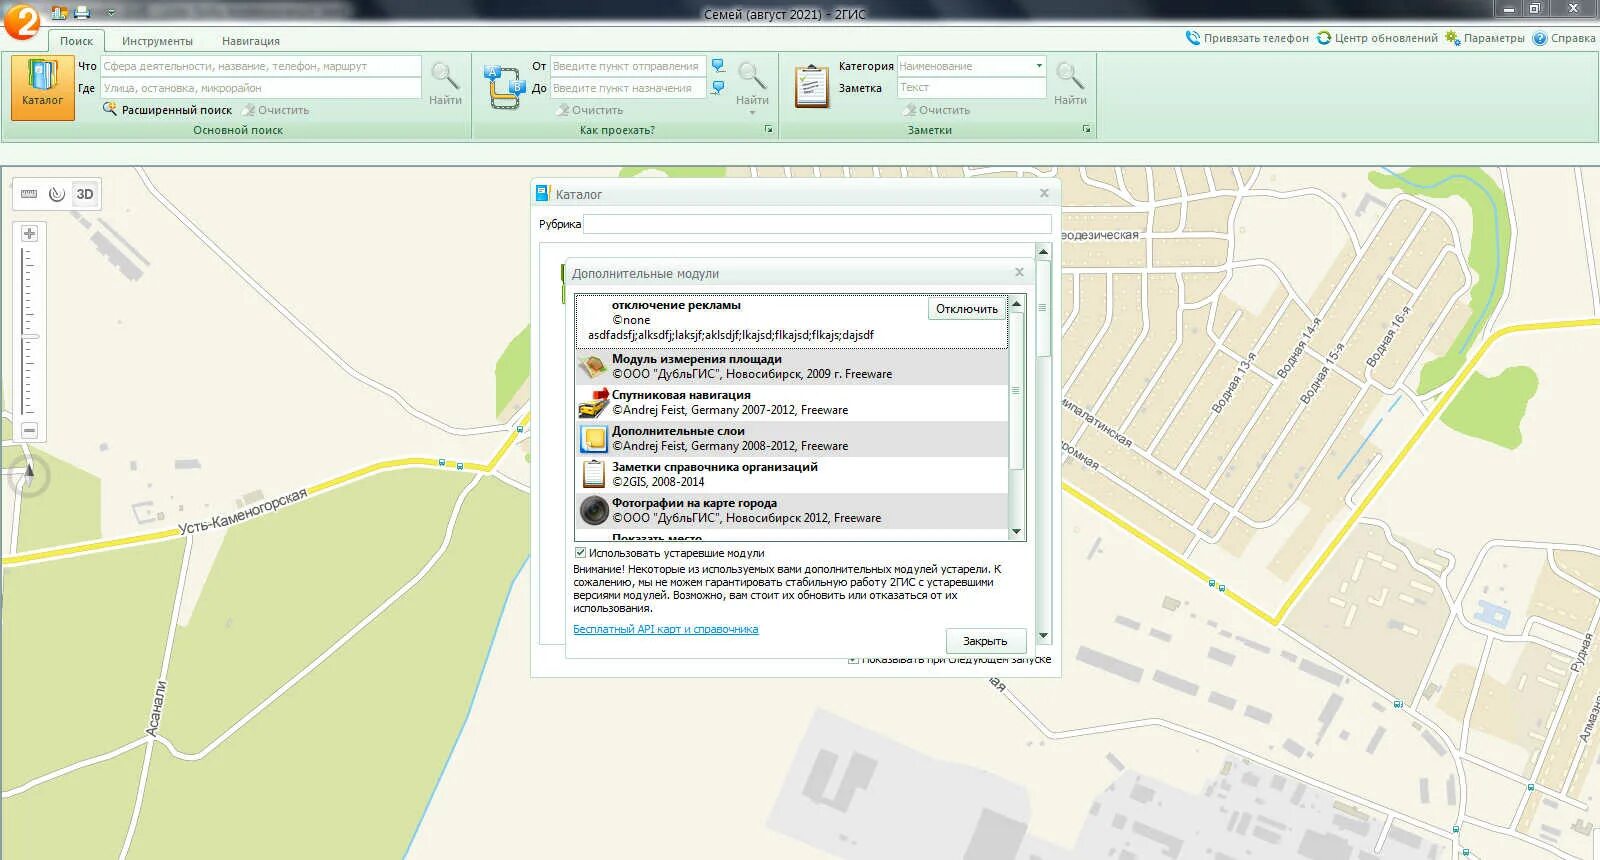Click Очистить in Основной поиск group
The width and height of the screenshot is (1600, 860).
[x=275, y=110]
